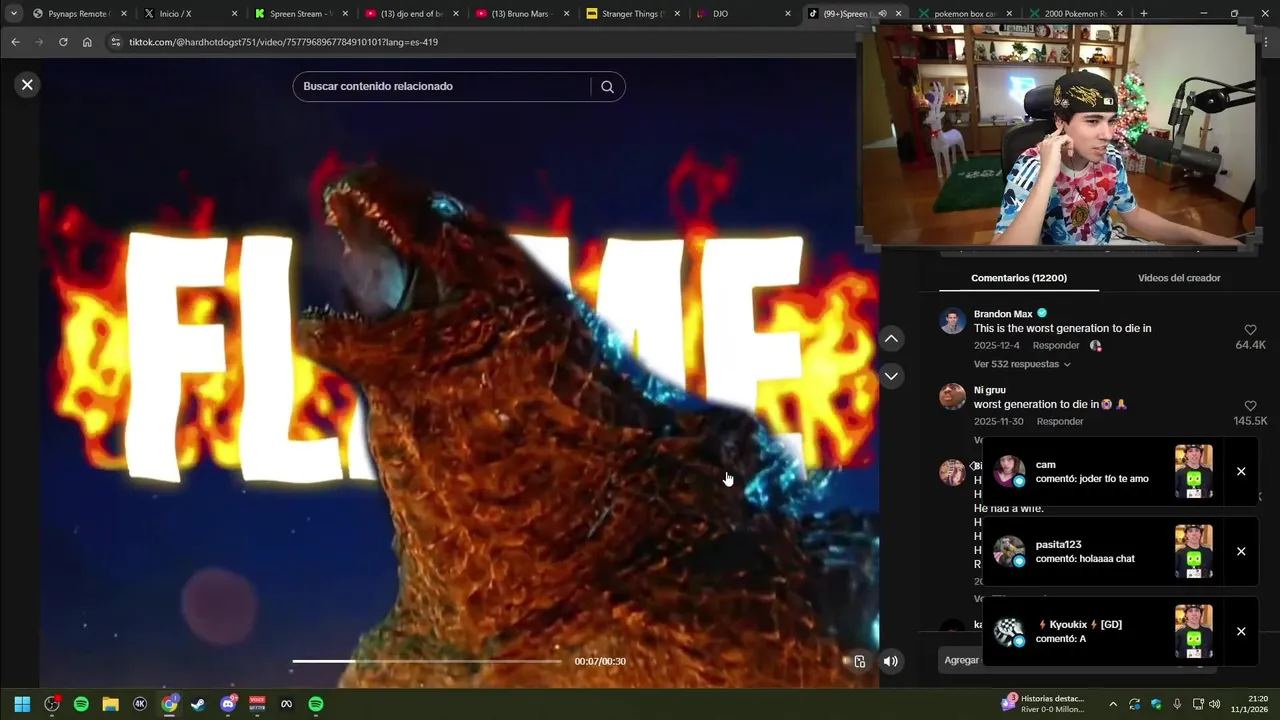Mute the TikTok tab via its speaker icon

coord(883,14)
